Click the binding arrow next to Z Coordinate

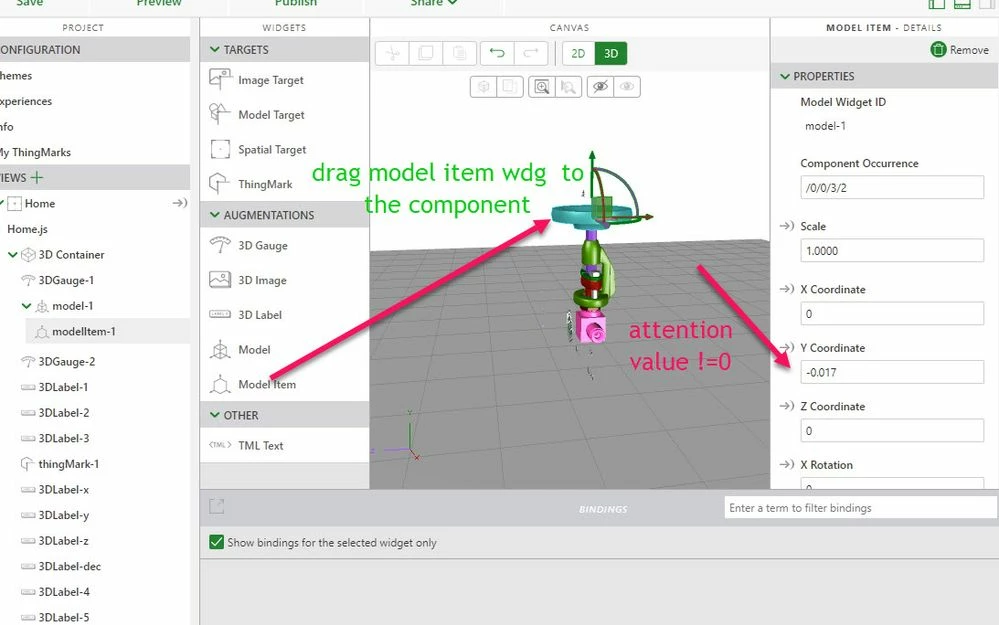tap(787, 406)
